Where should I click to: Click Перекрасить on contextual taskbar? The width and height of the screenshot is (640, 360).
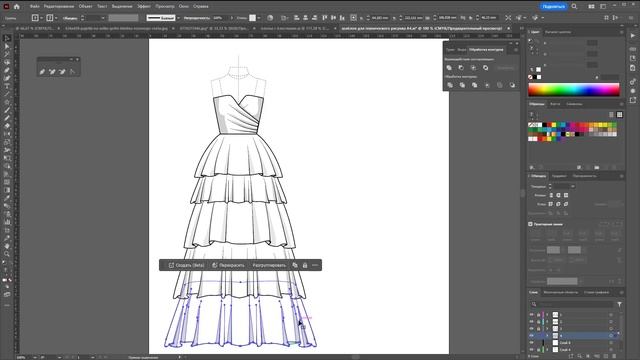click(x=228, y=265)
